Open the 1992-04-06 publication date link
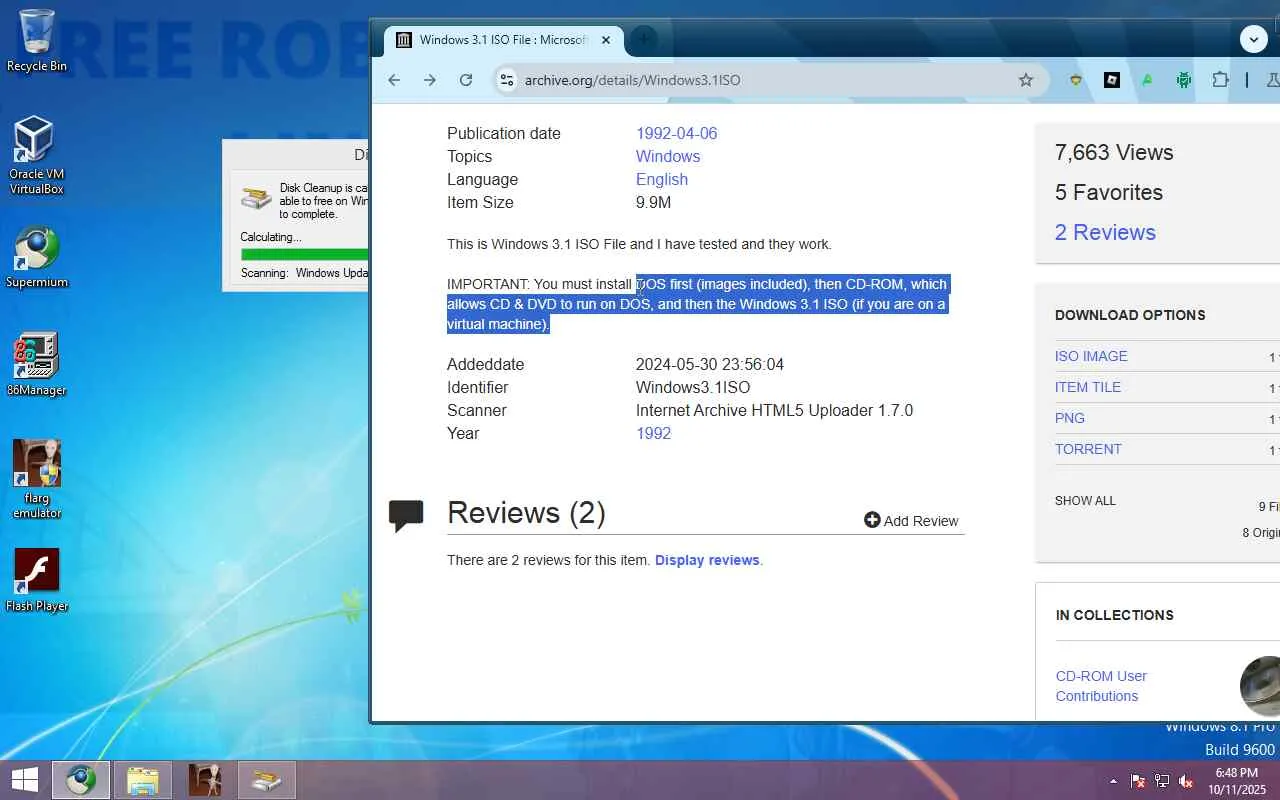1280x800 pixels. pyautogui.click(x=676, y=133)
